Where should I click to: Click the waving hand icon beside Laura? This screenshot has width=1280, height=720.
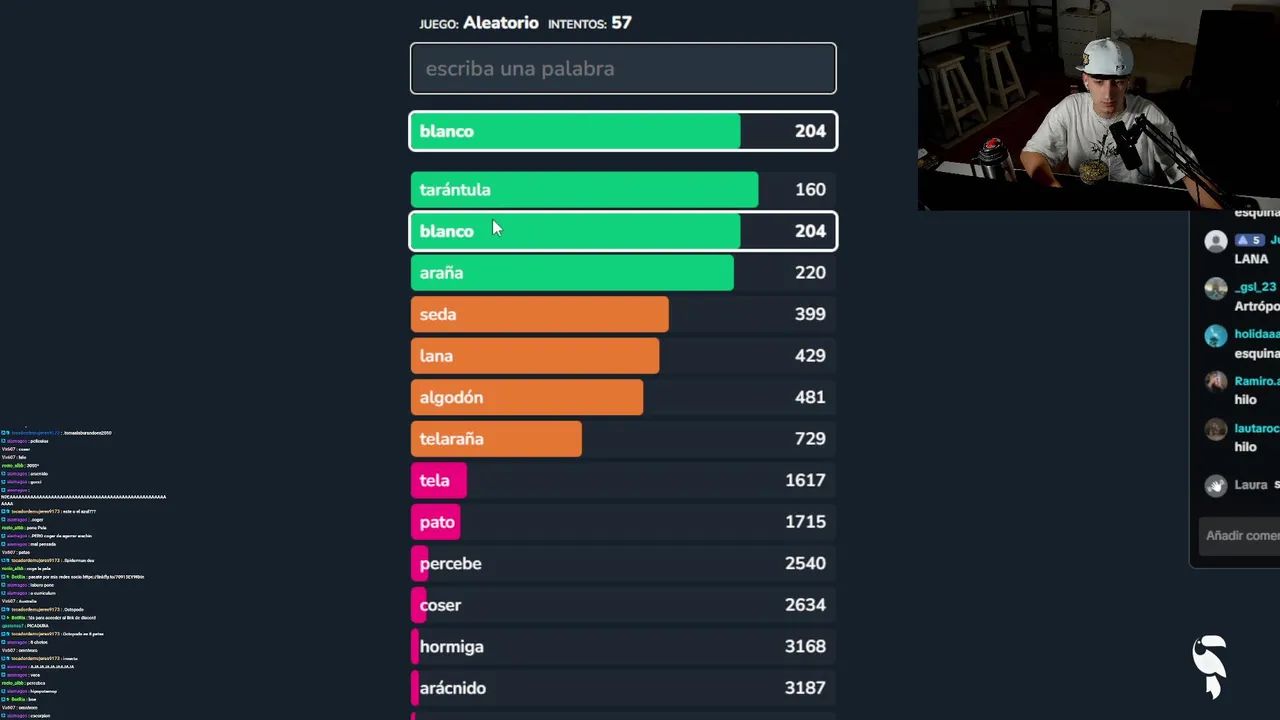point(1216,486)
